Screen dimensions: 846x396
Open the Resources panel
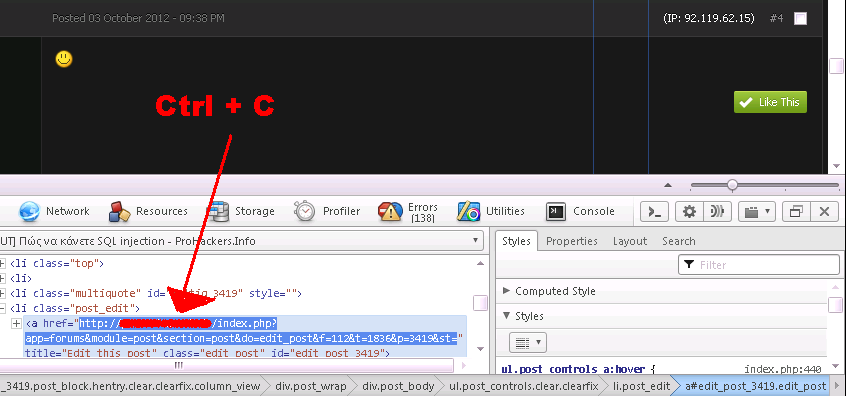pos(148,211)
